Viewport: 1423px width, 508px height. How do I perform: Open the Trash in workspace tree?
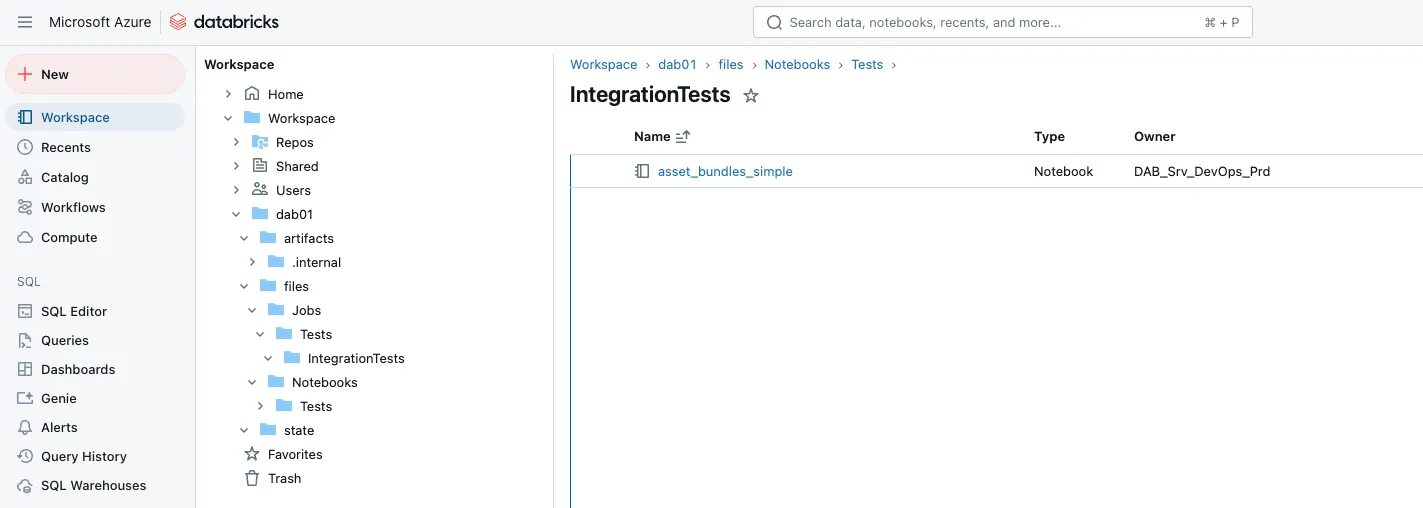tap(284, 478)
